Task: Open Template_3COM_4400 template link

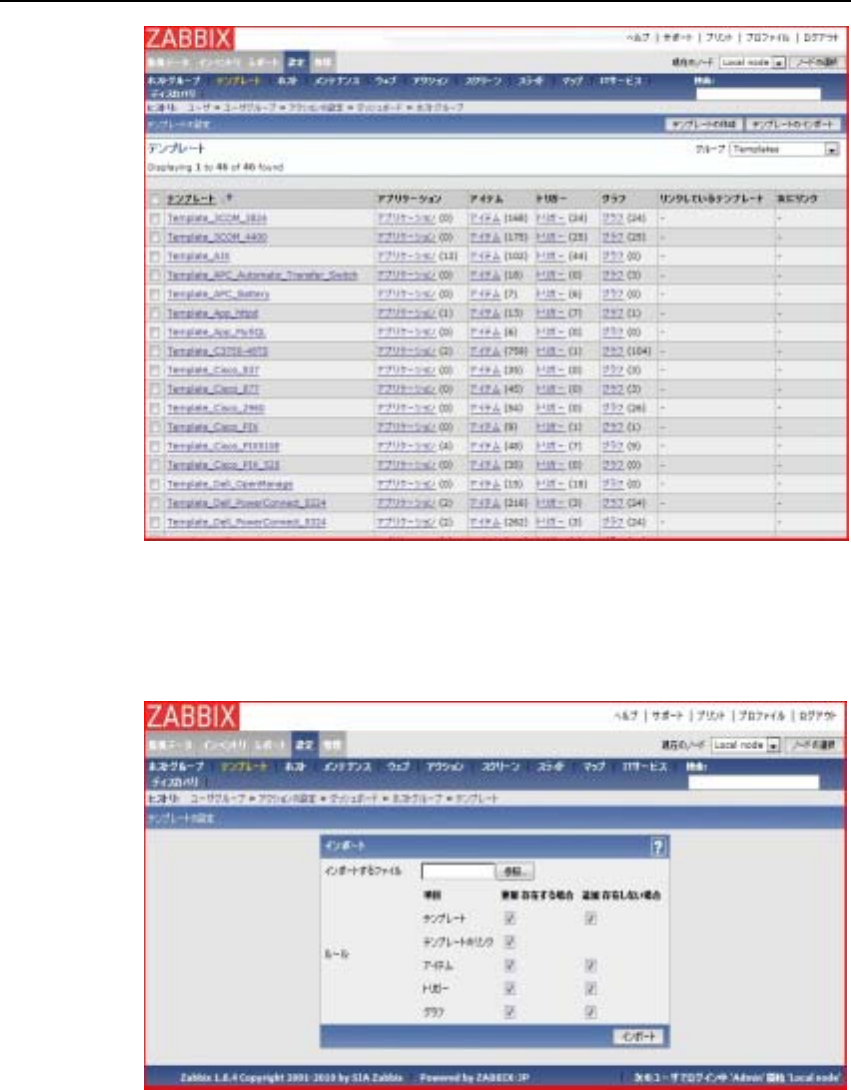Action: coord(217,237)
